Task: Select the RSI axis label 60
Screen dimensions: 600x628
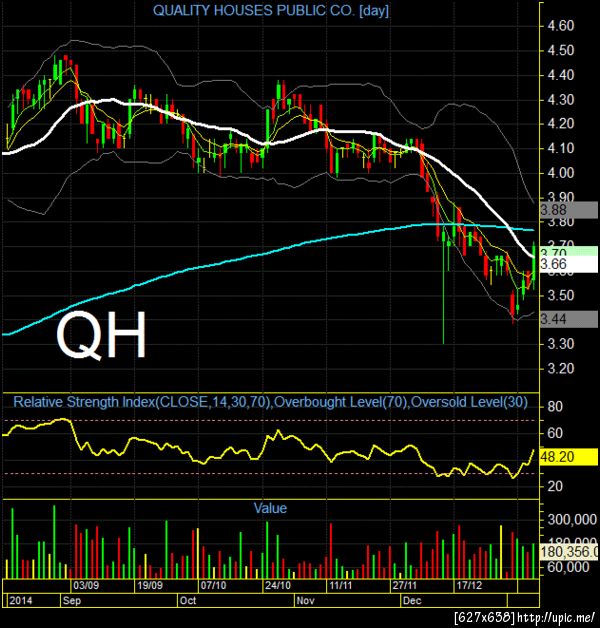Action: (x=555, y=433)
